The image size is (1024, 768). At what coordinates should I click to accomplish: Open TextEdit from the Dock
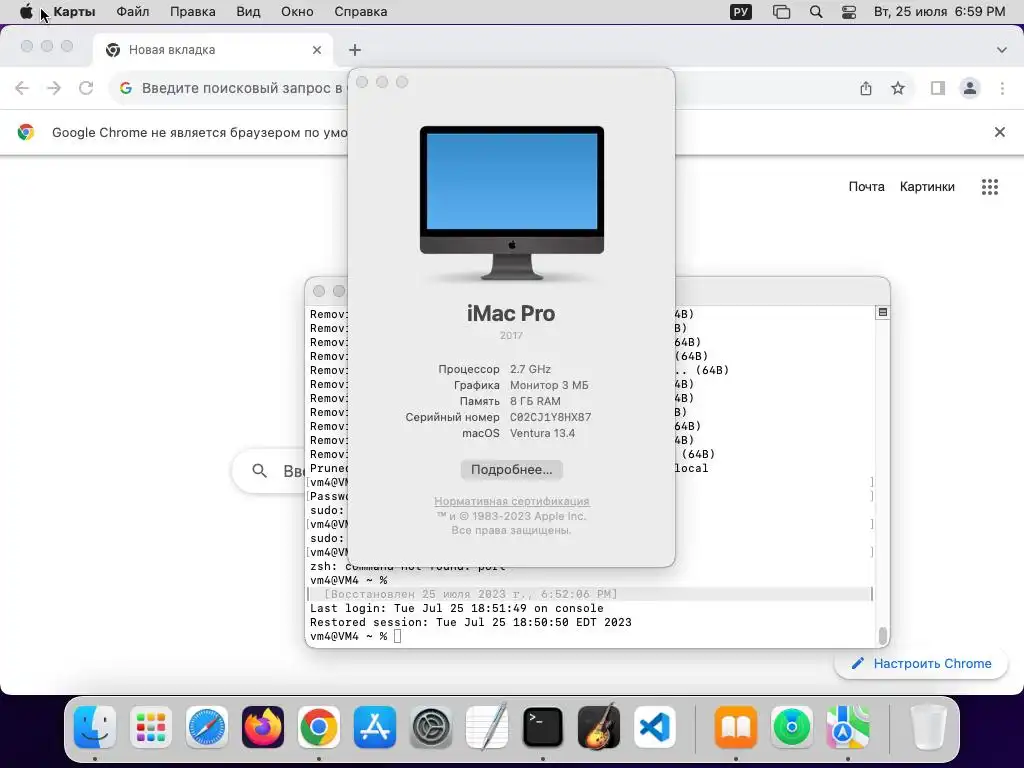point(487,727)
